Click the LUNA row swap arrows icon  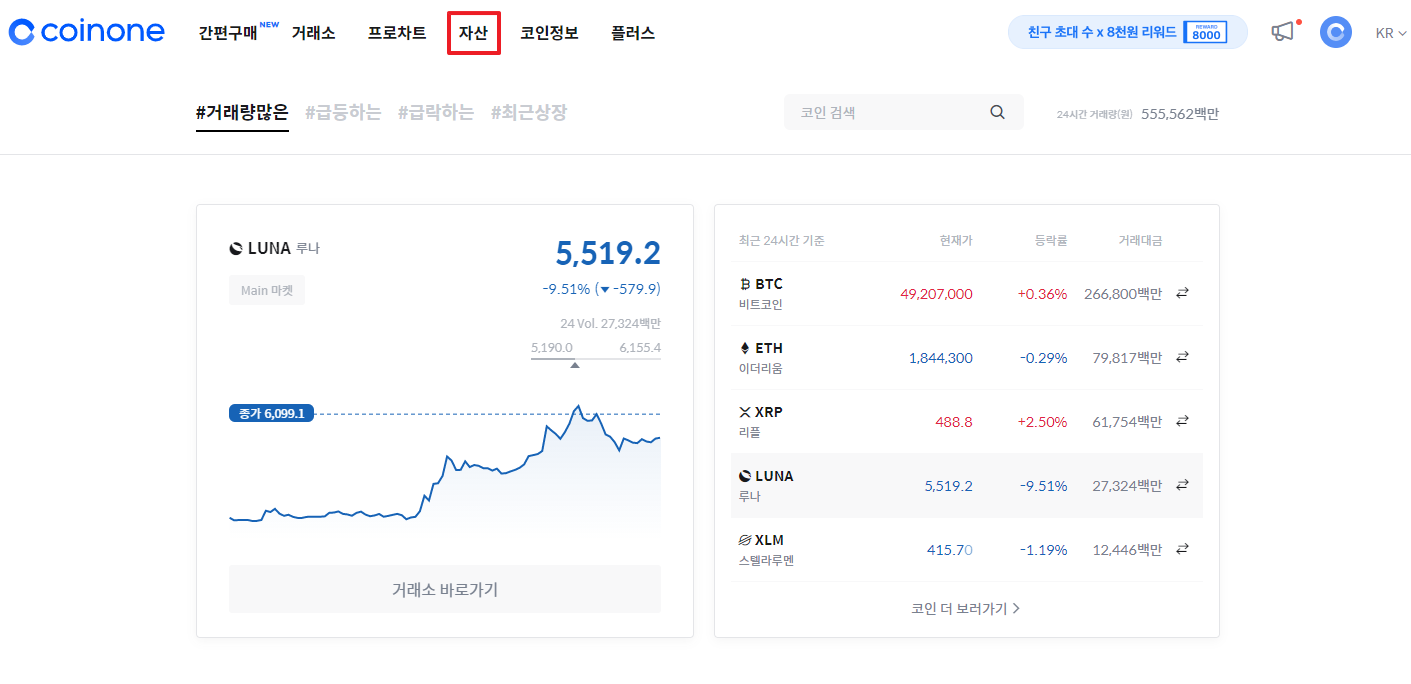1182,485
